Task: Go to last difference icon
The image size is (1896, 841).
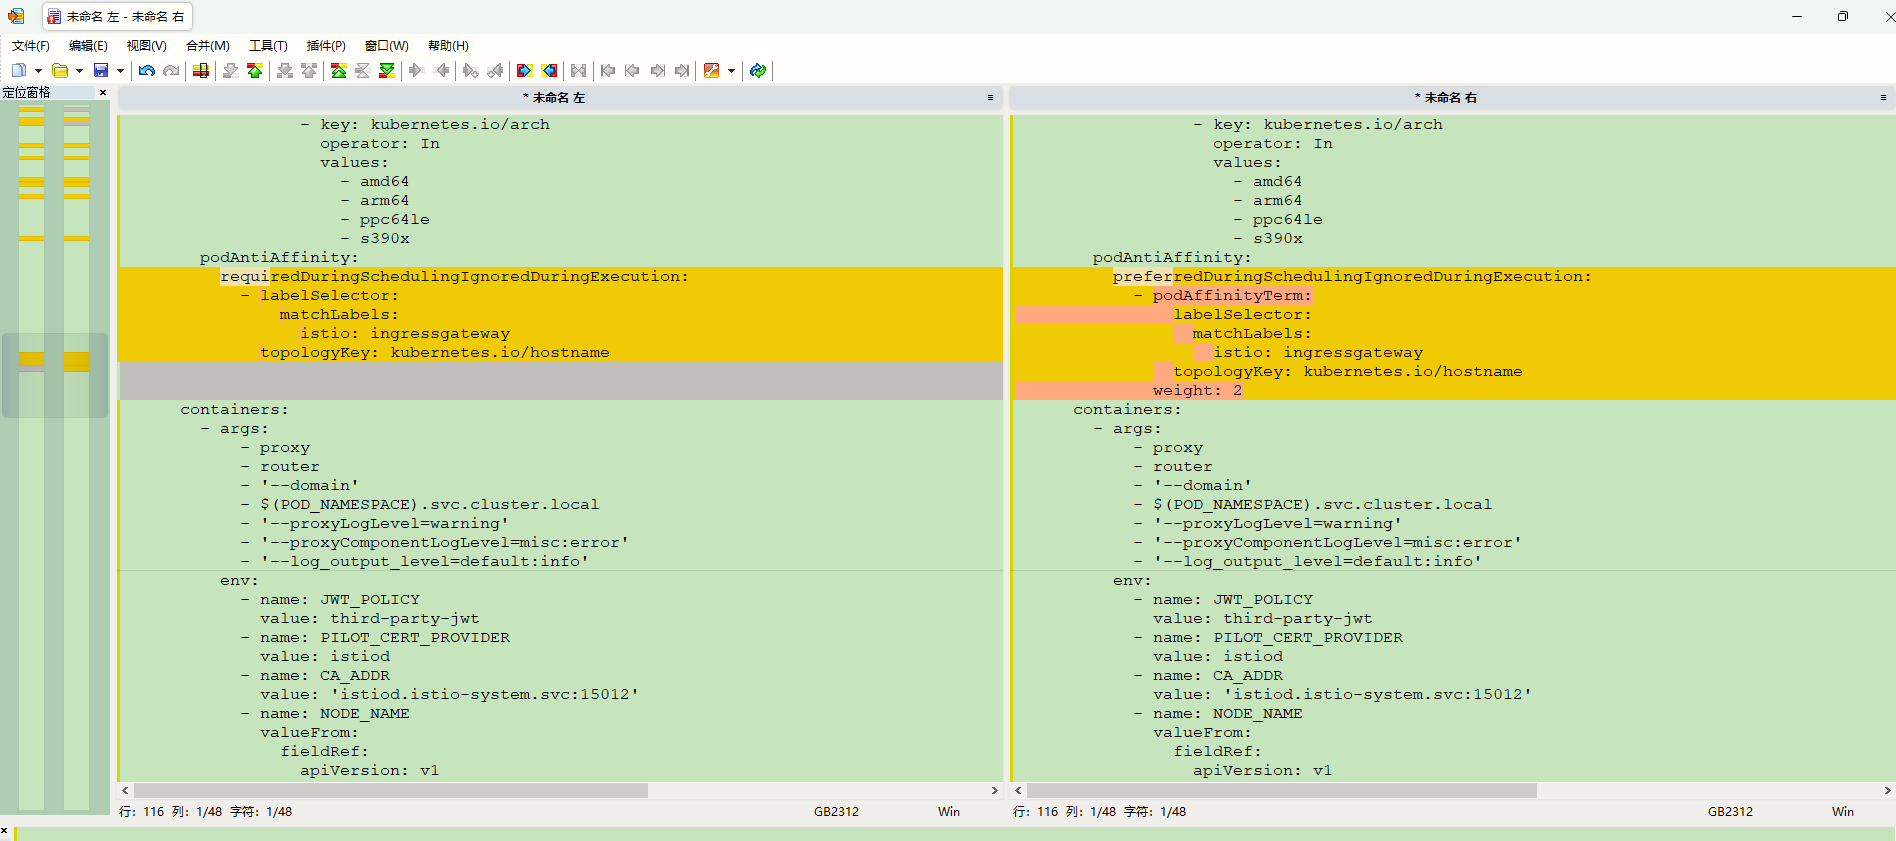Action: point(387,70)
